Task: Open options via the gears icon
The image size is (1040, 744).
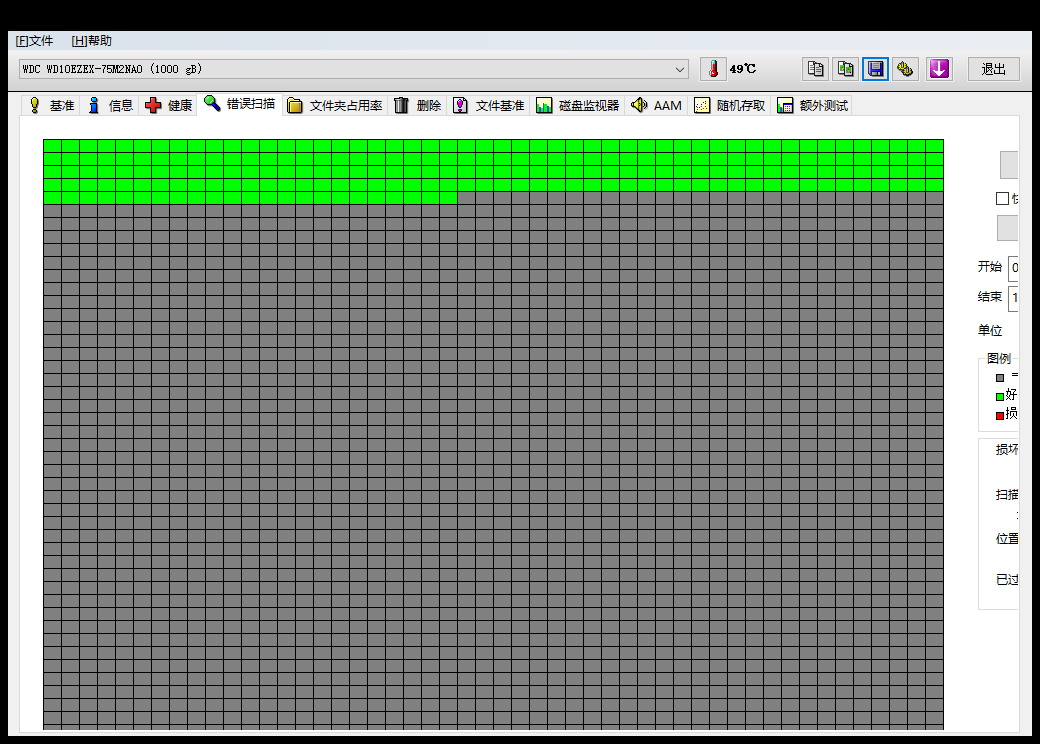Action: tap(905, 69)
